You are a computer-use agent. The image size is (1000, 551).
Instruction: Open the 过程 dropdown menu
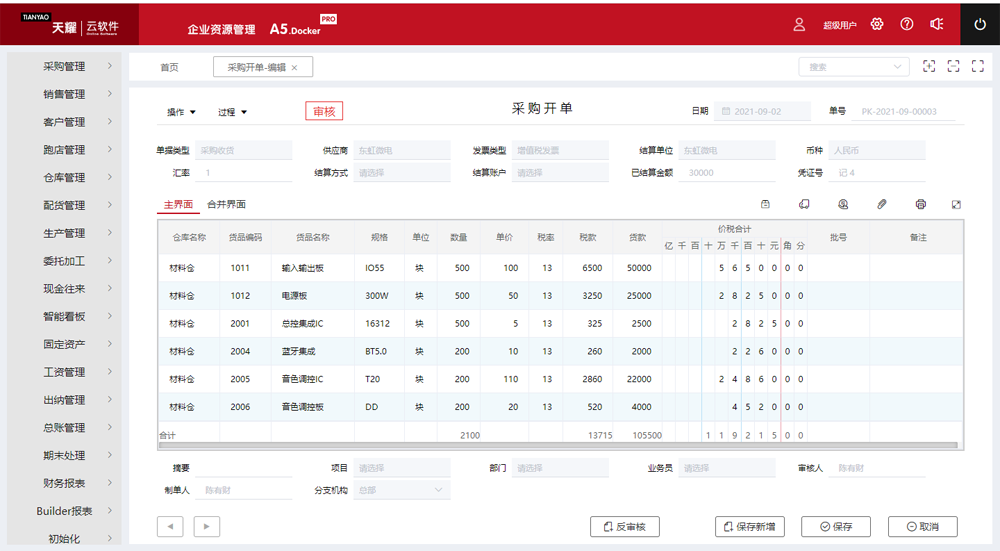(232, 112)
